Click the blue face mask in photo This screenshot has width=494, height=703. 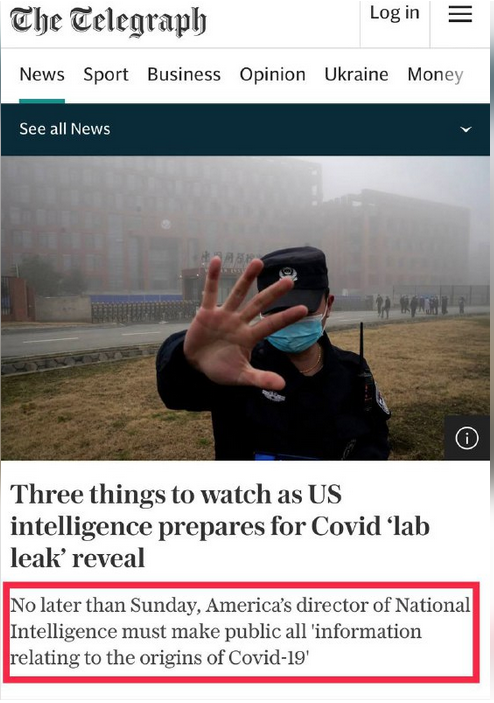[x=296, y=334]
